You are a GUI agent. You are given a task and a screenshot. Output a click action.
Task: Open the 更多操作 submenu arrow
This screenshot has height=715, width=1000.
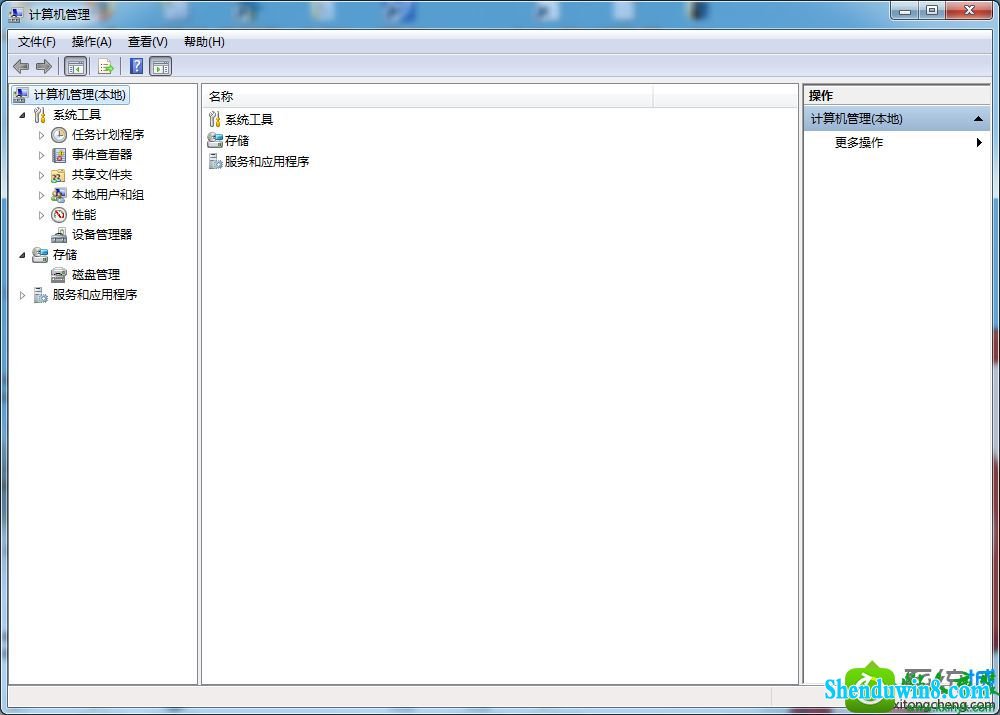(979, 143)
